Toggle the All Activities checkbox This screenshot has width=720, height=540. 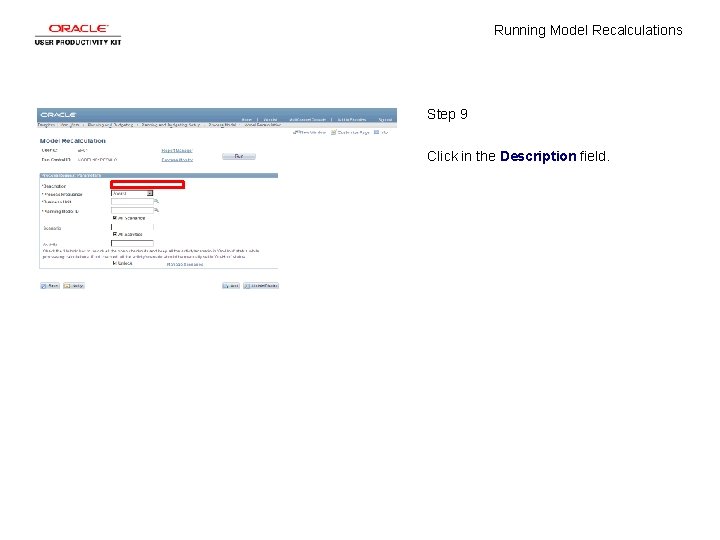tap(115, 234)
